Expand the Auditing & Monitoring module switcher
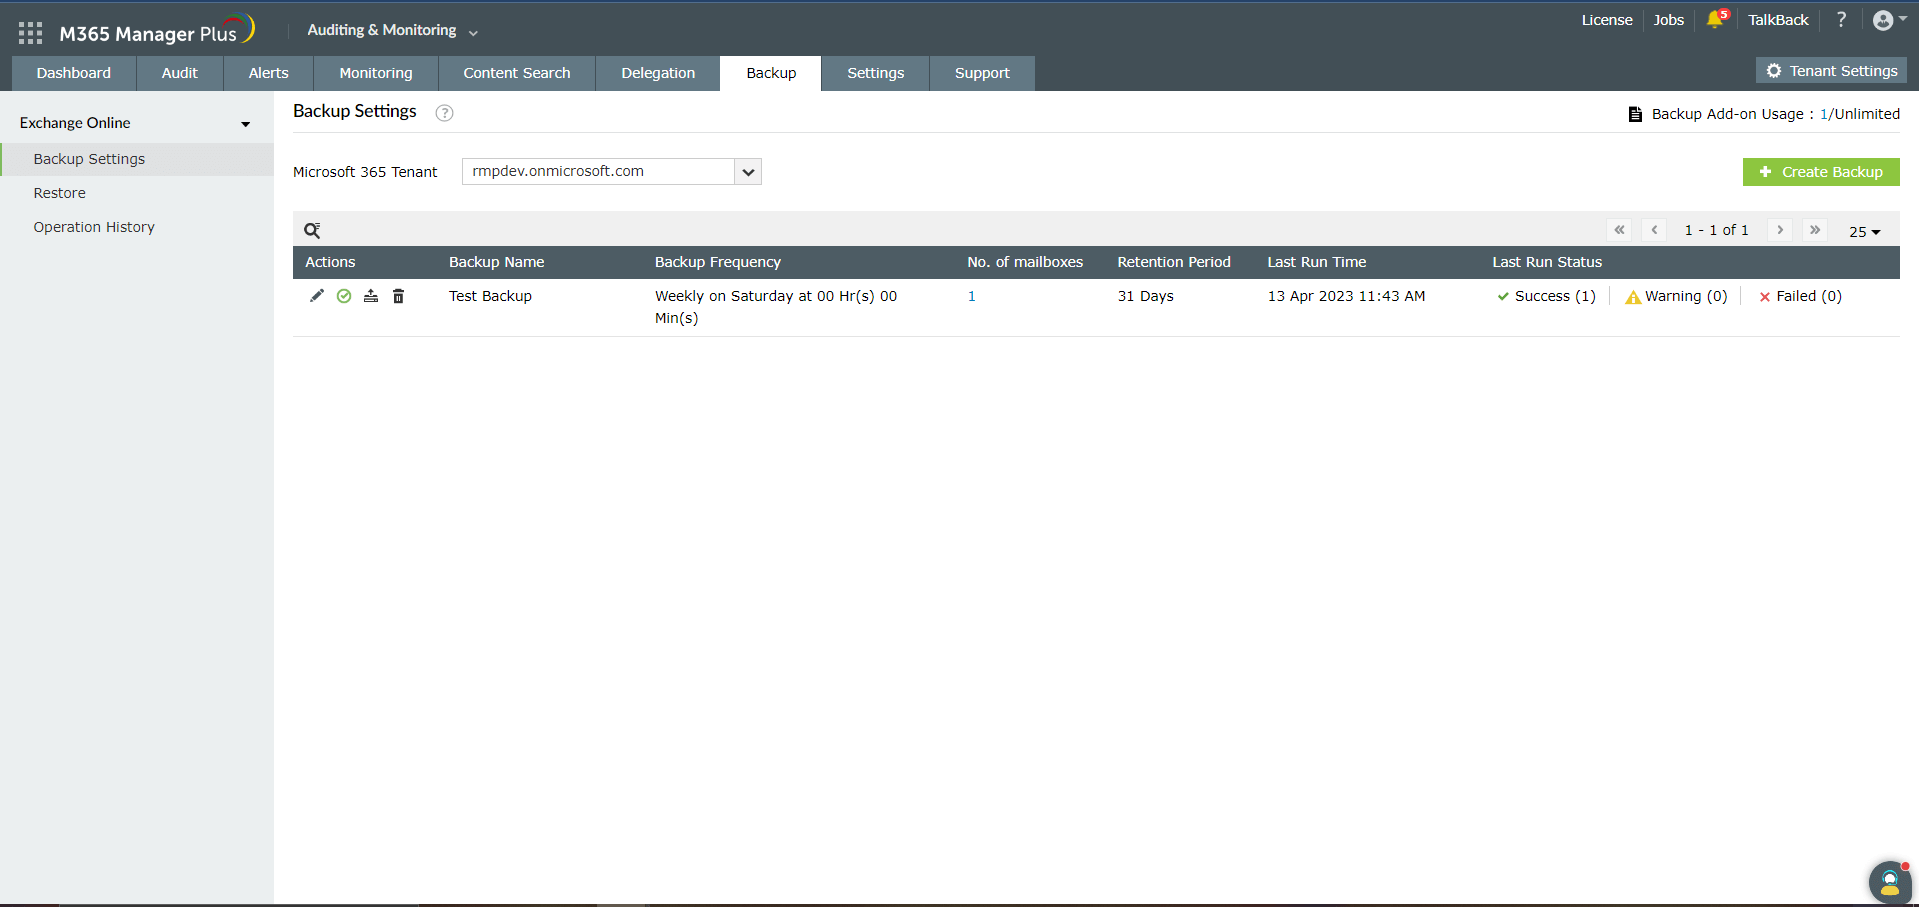Screen dimensions: 1919x907 coord(392,31)
